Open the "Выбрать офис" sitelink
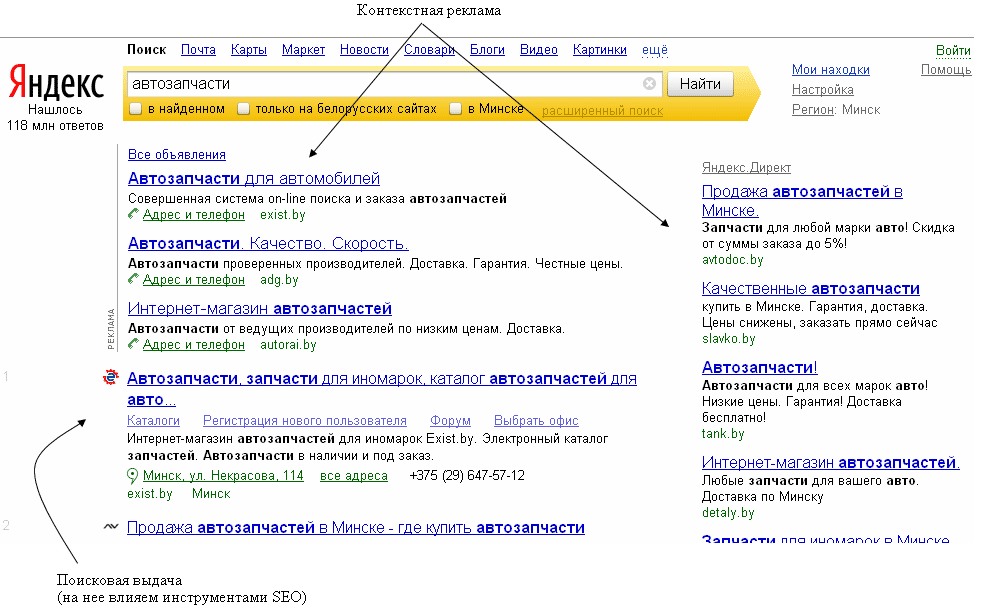 (536, 420)
